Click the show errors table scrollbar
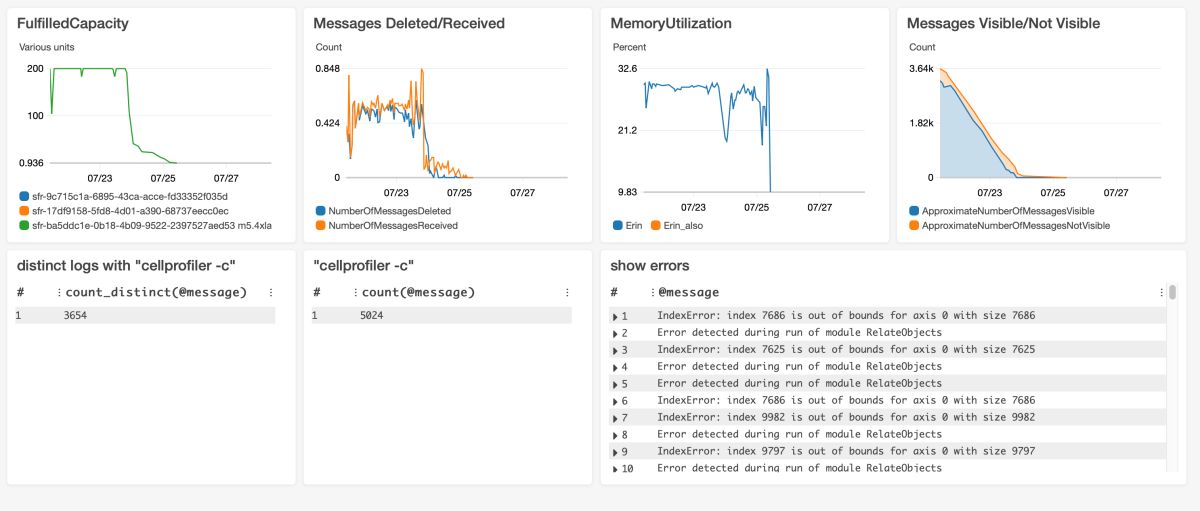Image resolution: width=1200 pixels, height=511 pixels. pos(1172,294)
